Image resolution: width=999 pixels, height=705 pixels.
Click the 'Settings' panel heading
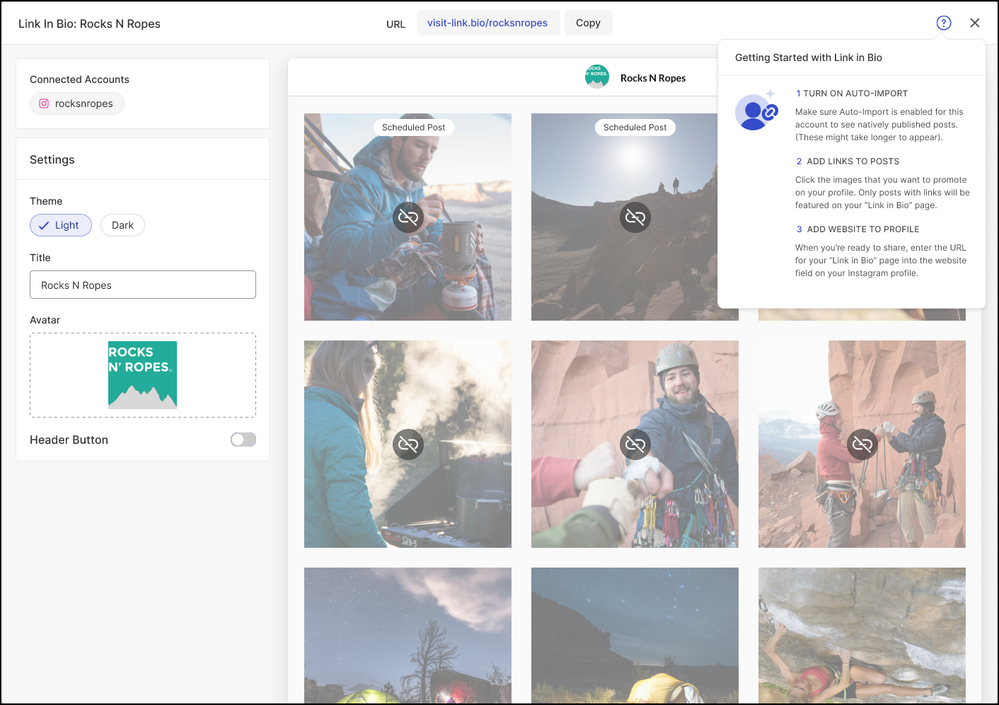pos(52,159)
